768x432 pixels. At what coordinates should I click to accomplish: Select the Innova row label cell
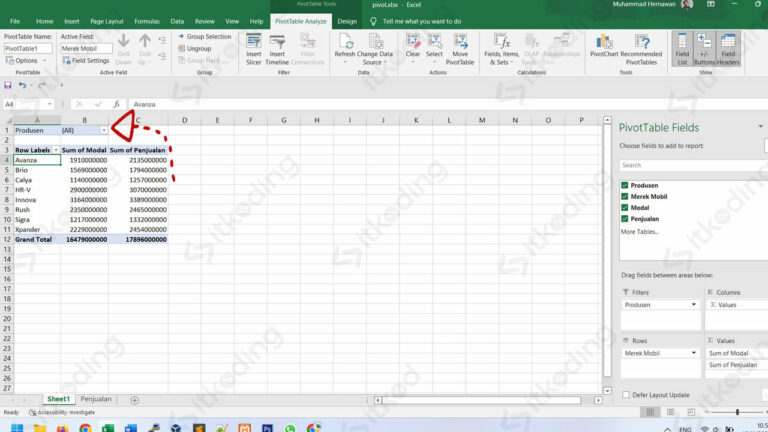(x=37, y=200)
